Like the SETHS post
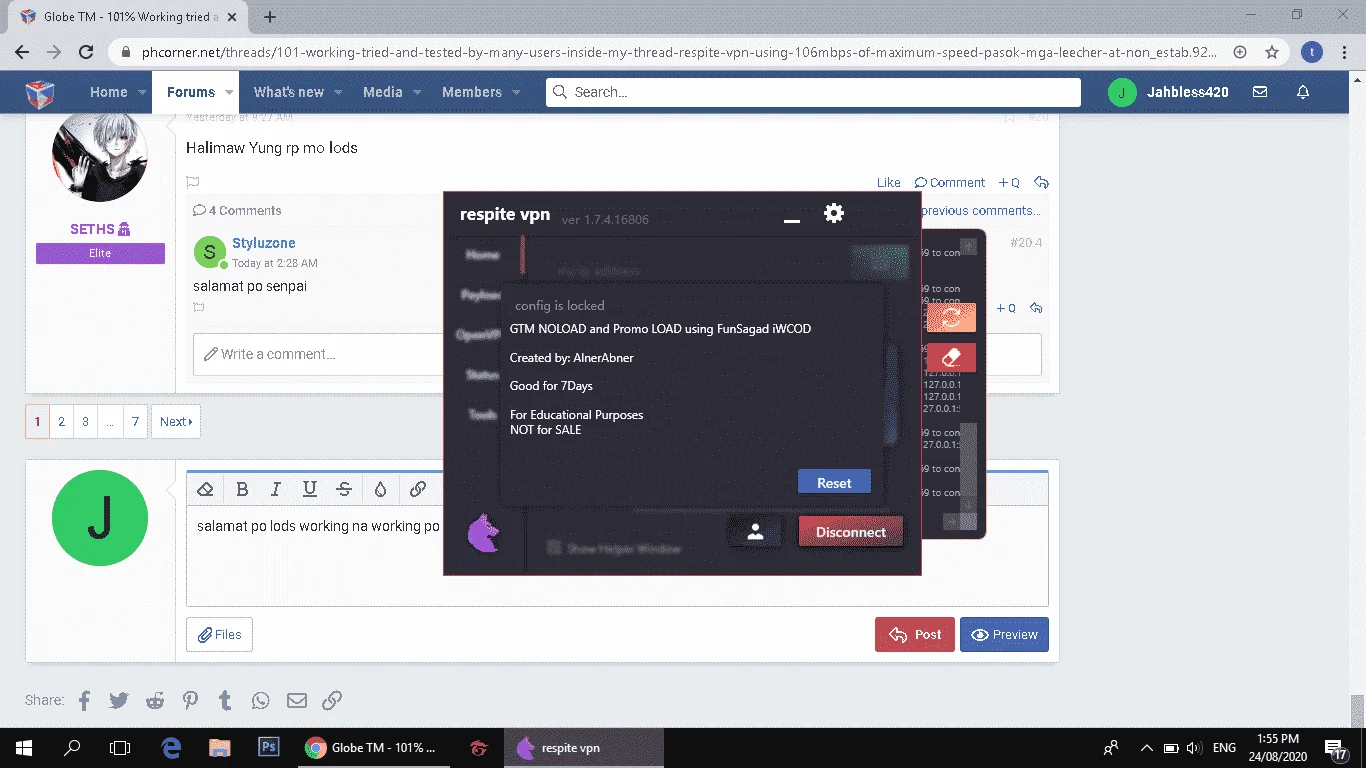 click(x=889, y=183)
